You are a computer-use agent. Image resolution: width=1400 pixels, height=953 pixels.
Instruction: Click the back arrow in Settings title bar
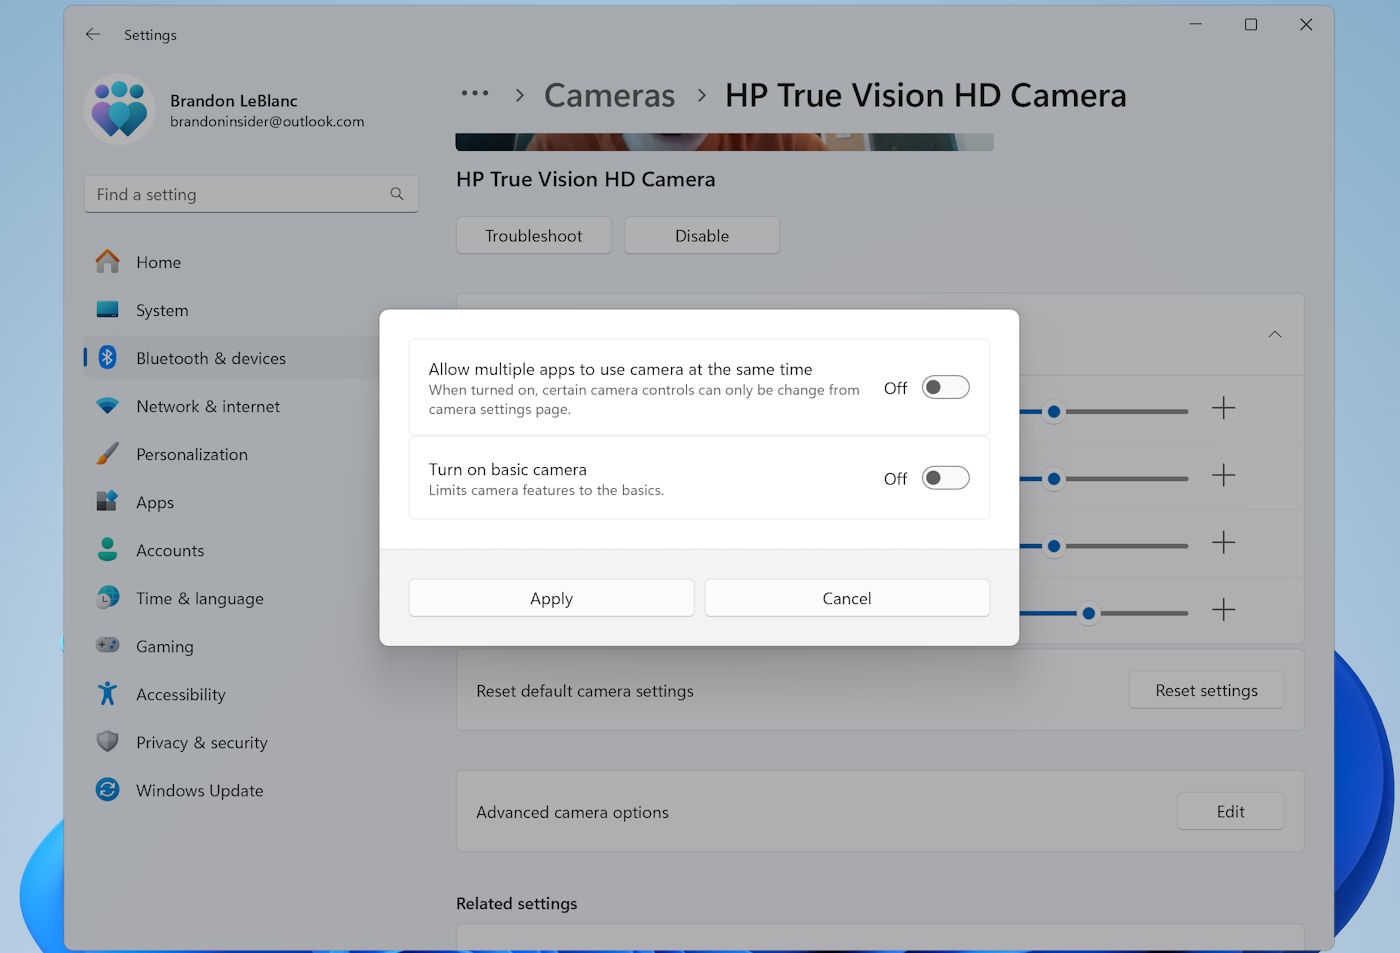click(93, 35)
